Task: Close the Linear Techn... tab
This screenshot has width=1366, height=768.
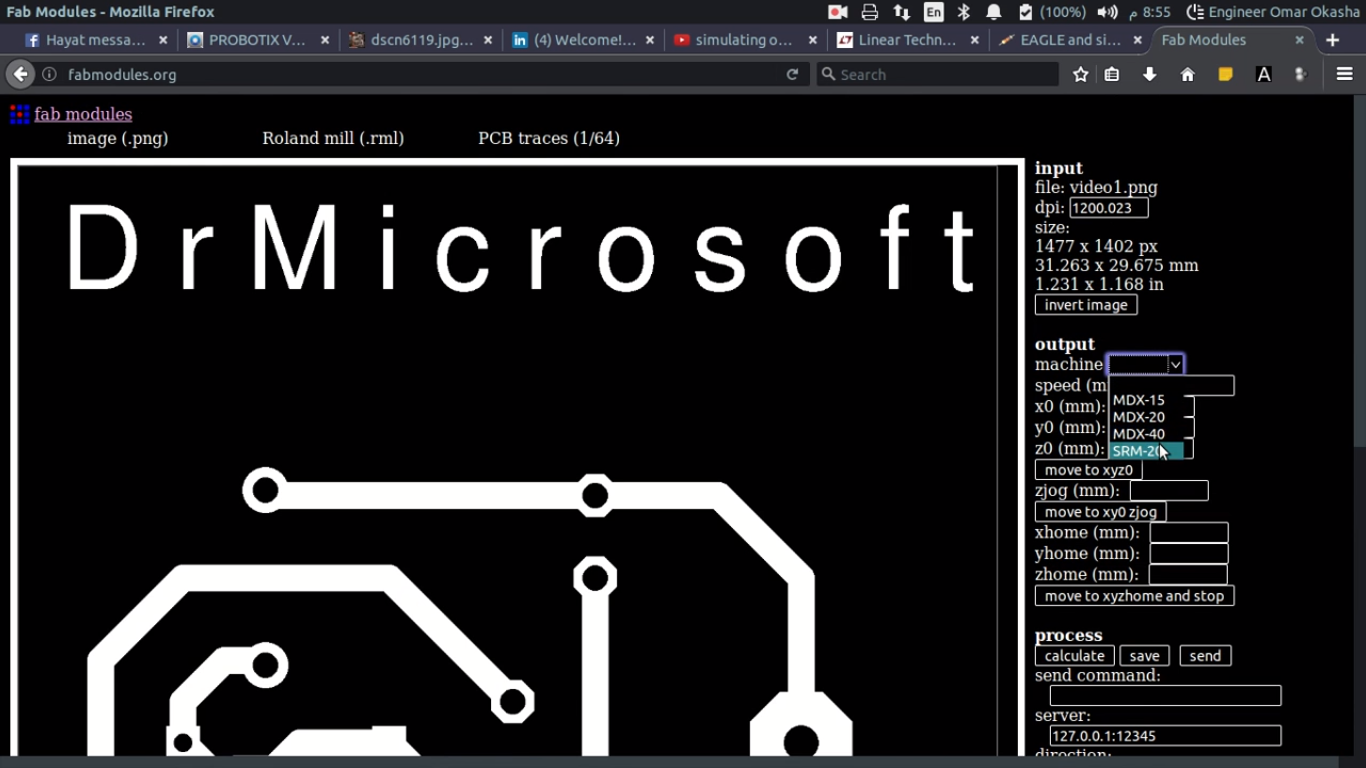Action: coord(975,40)
